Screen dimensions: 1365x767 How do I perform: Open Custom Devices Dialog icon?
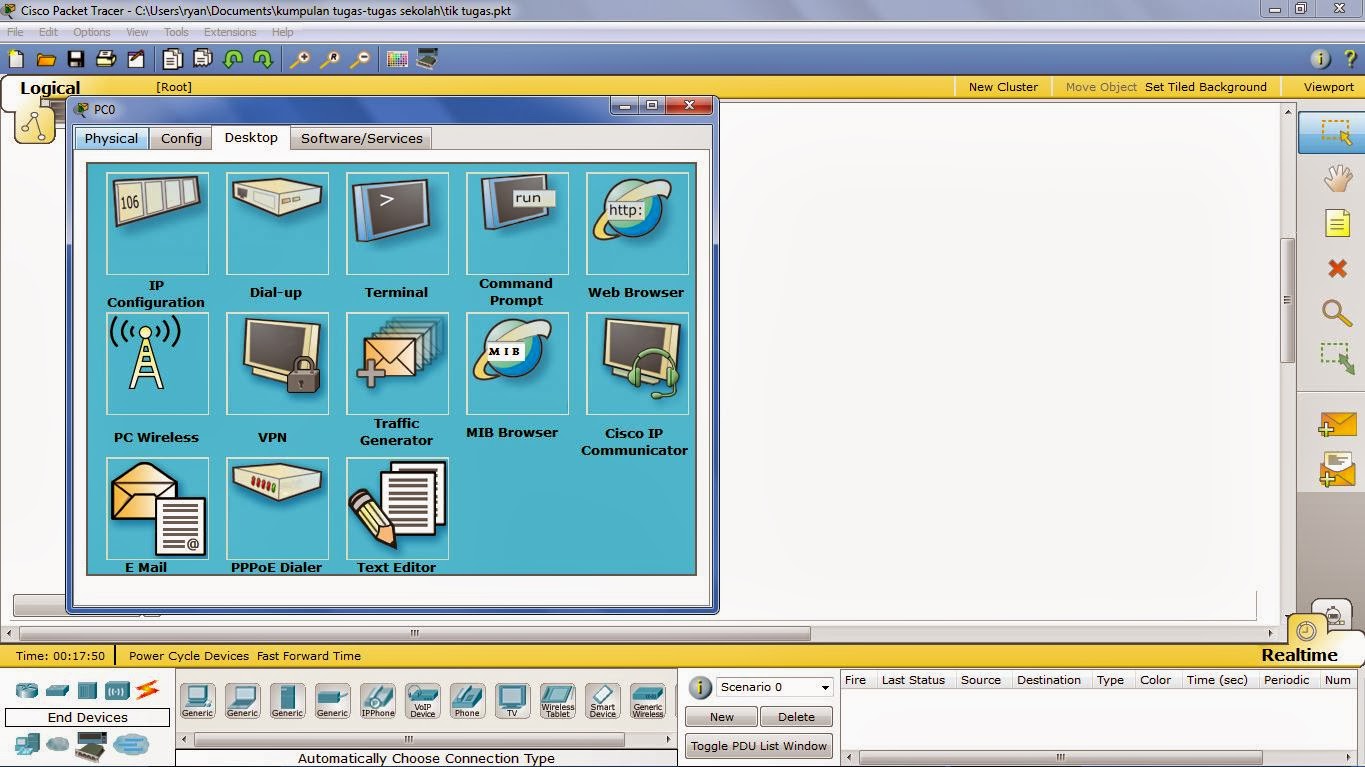[x=427, y=59]
